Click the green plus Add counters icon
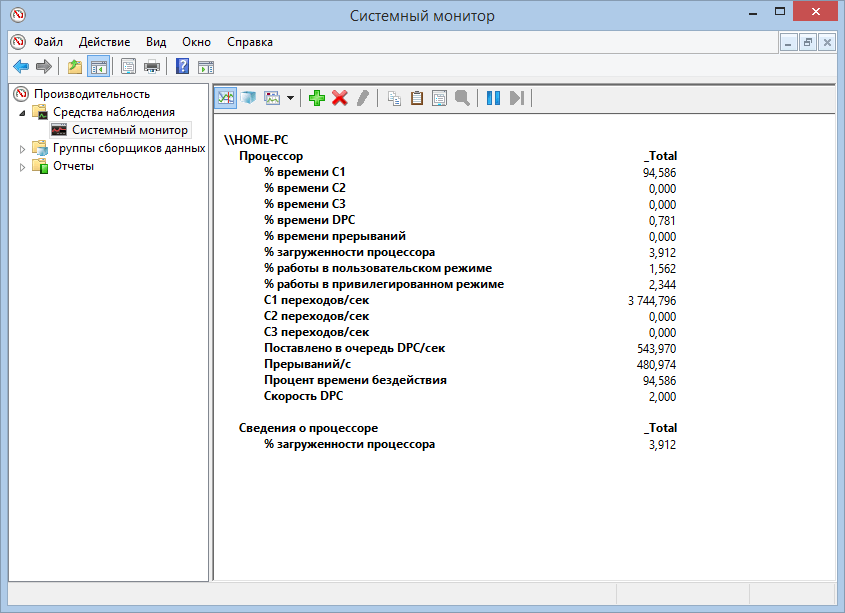This screenshot has height=613, width=845. click(317, 98)
